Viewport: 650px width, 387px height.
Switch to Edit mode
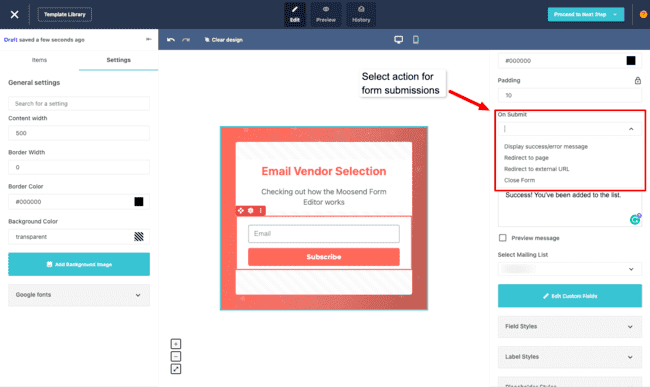pos(295,15)
